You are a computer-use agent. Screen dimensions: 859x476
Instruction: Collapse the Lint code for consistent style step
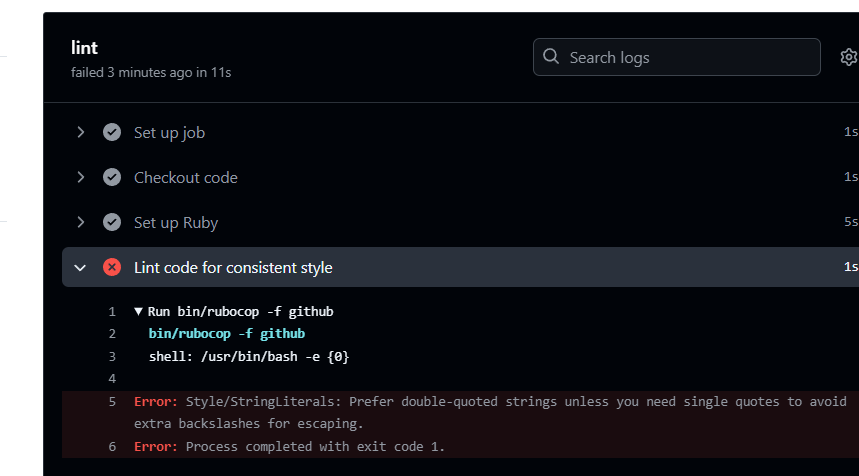coord(81,267)
